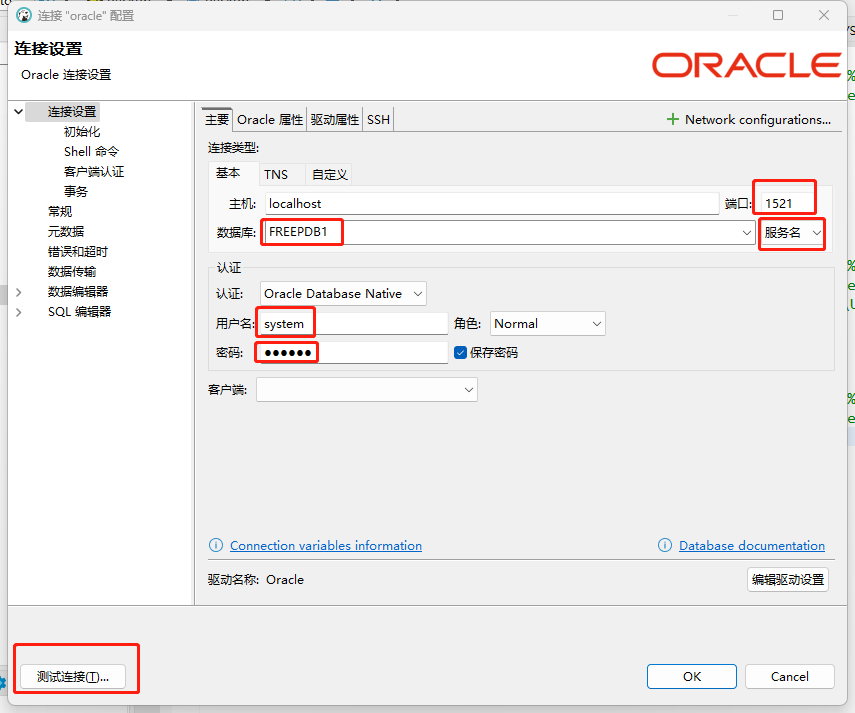Click the 编辑驱动设置 button
The width and height of the screenshot is (855, 713).
788,579
